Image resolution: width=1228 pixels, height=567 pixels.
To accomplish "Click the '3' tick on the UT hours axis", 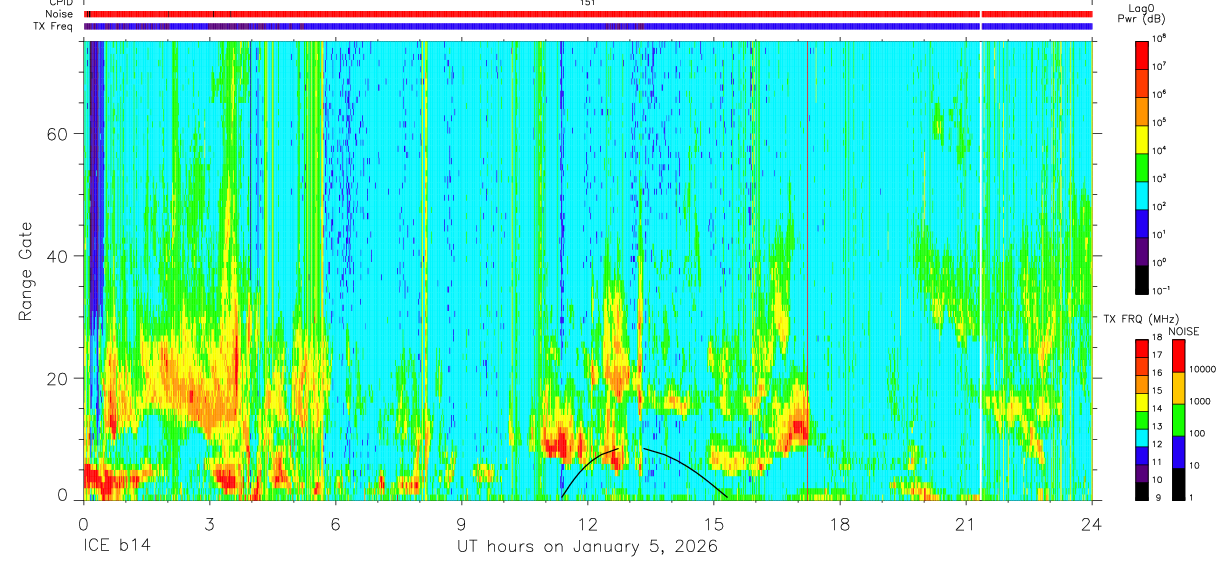I will (x=209, y=524).
